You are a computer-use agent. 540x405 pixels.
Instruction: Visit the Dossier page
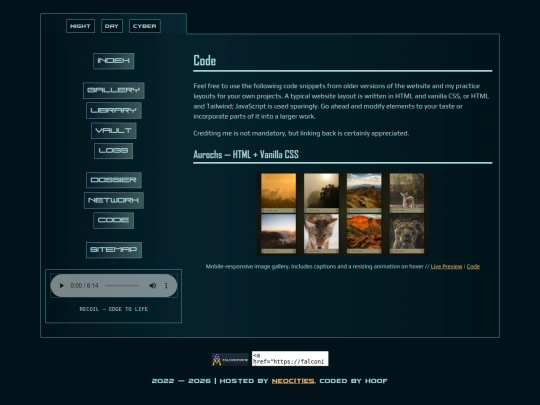(x=114, y=180)
